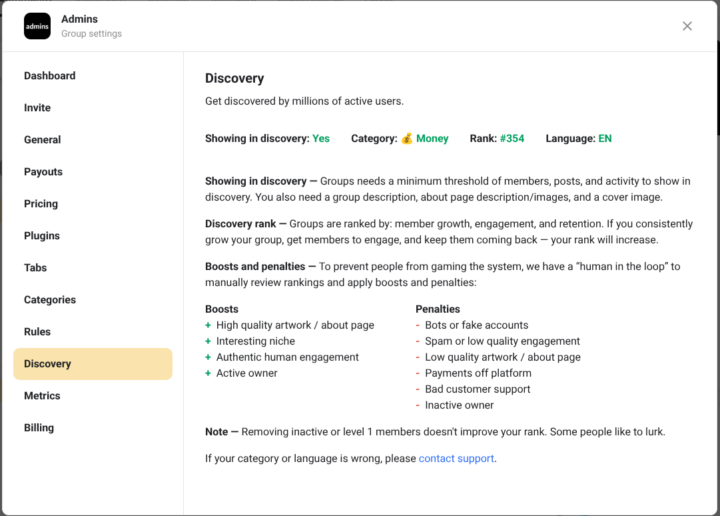720x516 pixels.
Task: Follow the contact support link
Action: 456,459
